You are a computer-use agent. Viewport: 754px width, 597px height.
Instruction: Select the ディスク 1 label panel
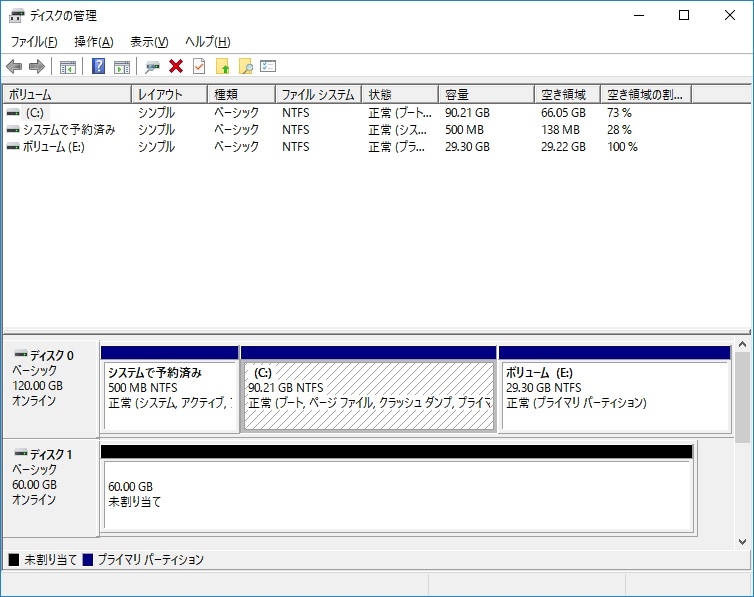point(51,488)
